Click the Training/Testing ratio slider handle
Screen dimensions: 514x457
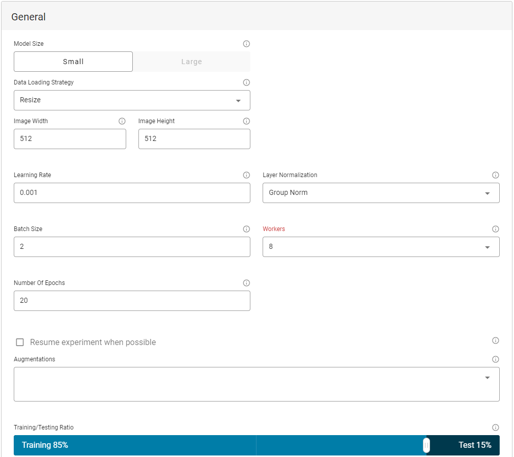426,445
